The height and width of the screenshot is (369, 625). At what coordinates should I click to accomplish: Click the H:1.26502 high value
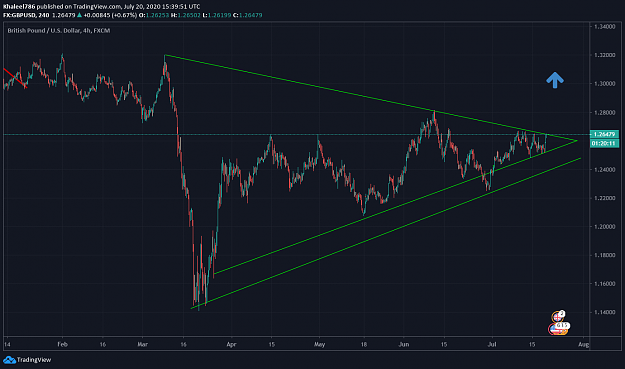point(186,15)
